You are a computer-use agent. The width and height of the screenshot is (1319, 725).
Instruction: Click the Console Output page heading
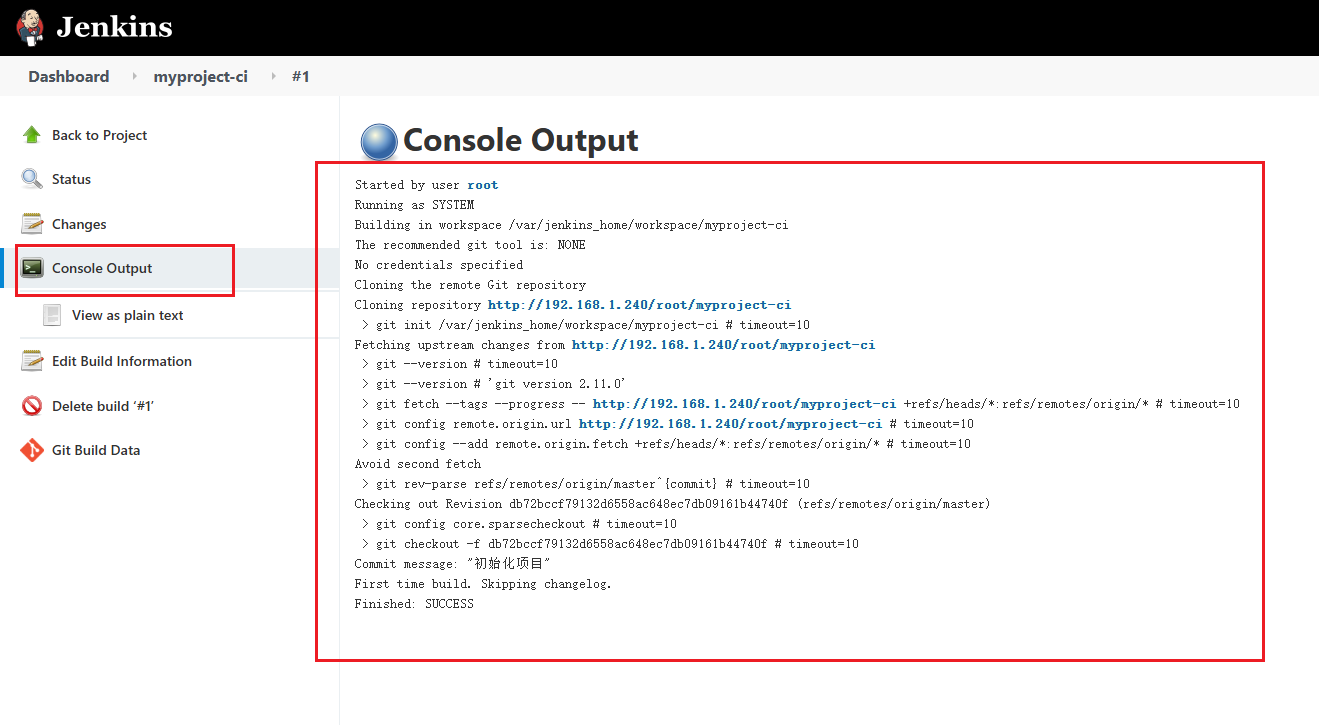[x=521, y=140]
